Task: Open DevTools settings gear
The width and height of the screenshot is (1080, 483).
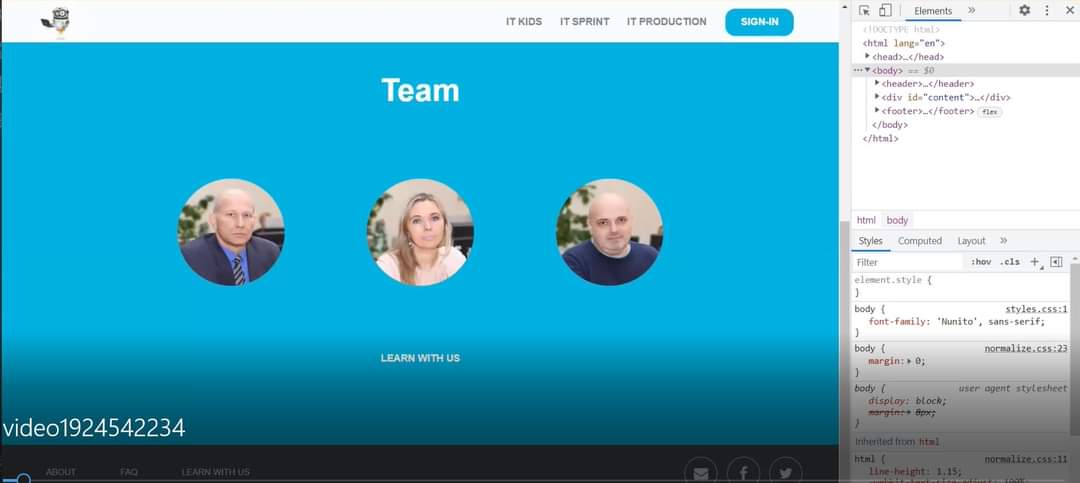Action: tap(1024, 10)
